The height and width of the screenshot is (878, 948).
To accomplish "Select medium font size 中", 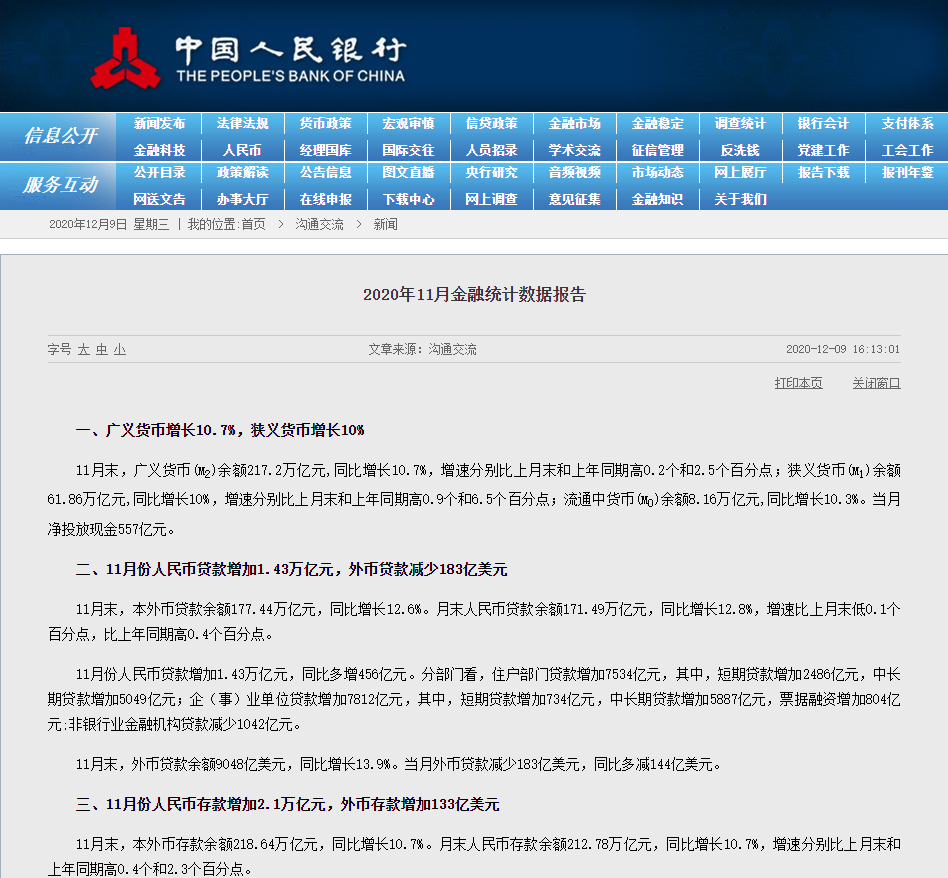I will (102, 350).
